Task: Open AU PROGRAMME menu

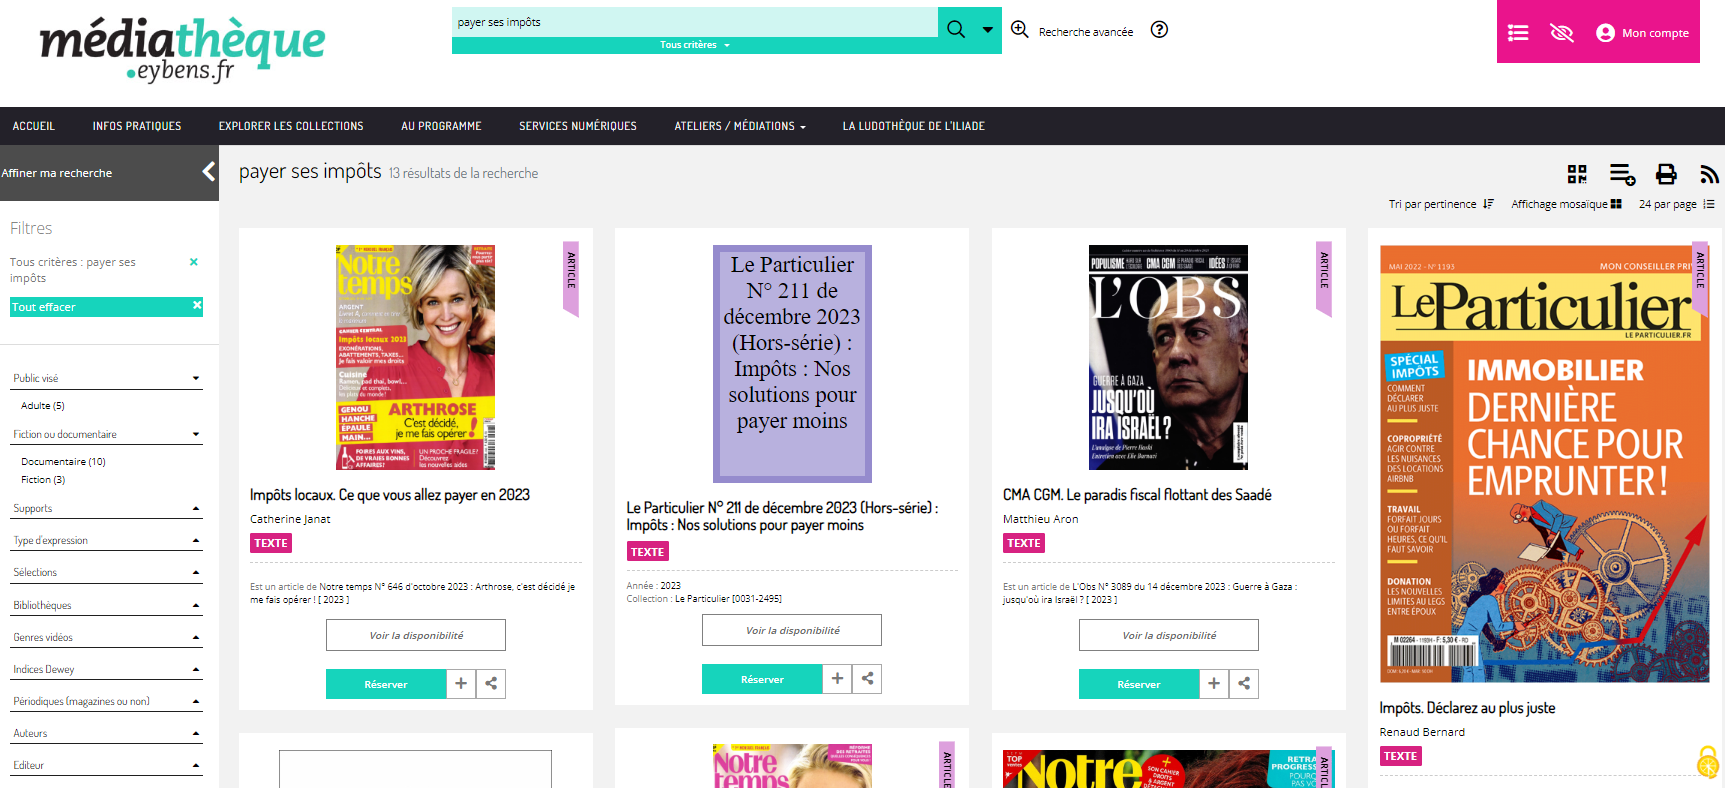Action: coord(441,126)
